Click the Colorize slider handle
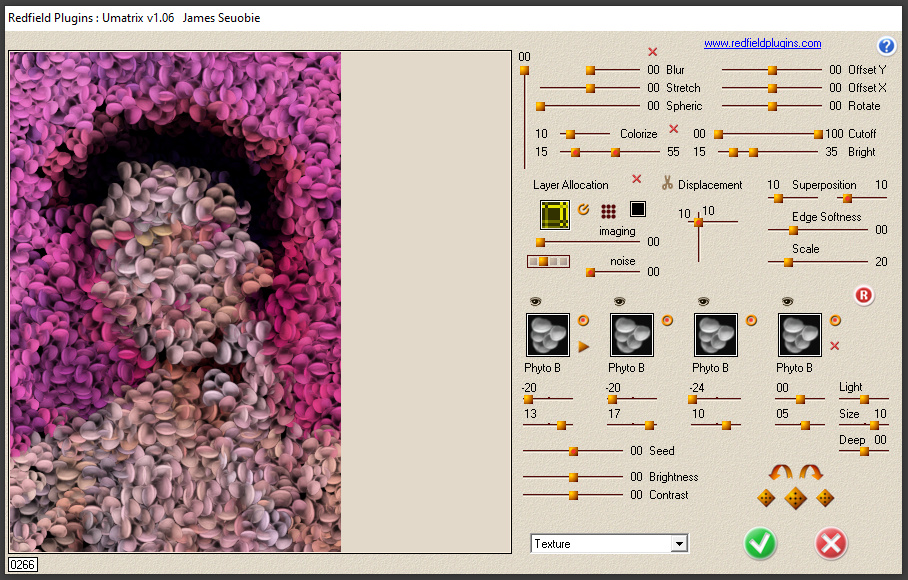The width and height of the screenshot is (908, 580). pyautogui.click(x=570, y=134)
